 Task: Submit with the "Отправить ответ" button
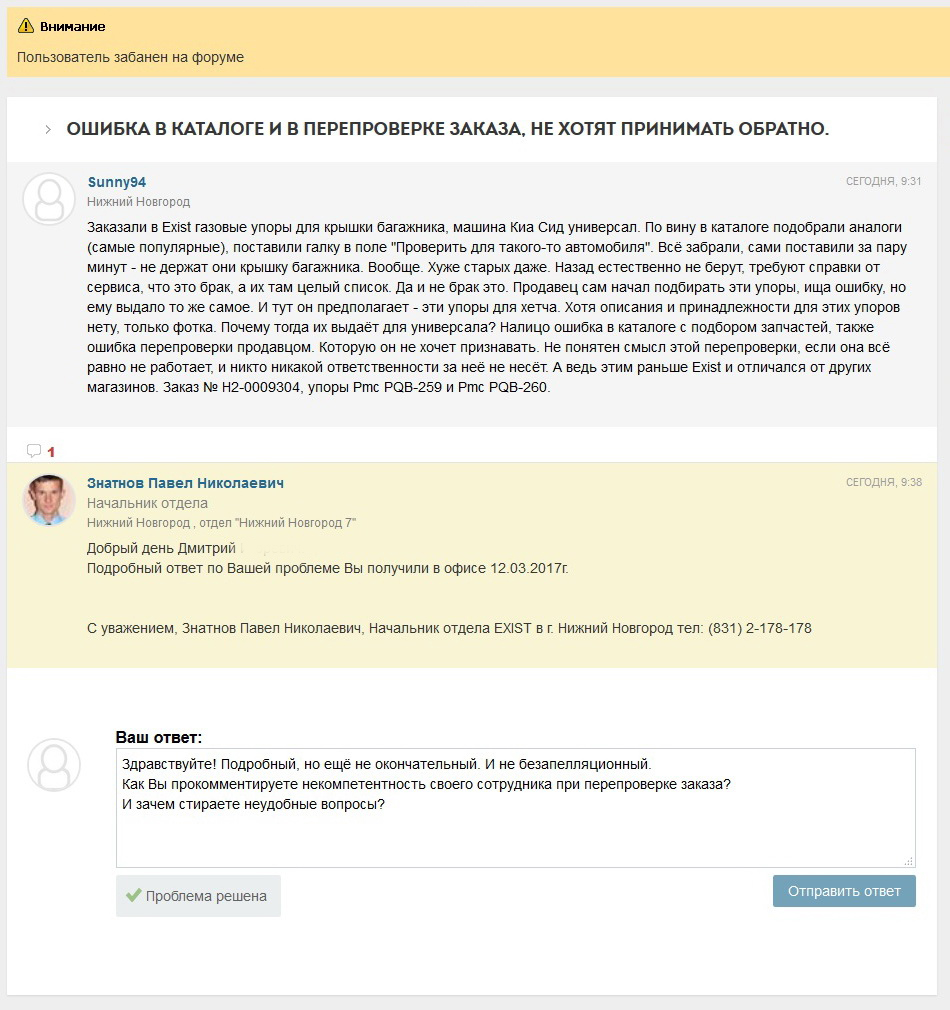click(x=844, y=891)
